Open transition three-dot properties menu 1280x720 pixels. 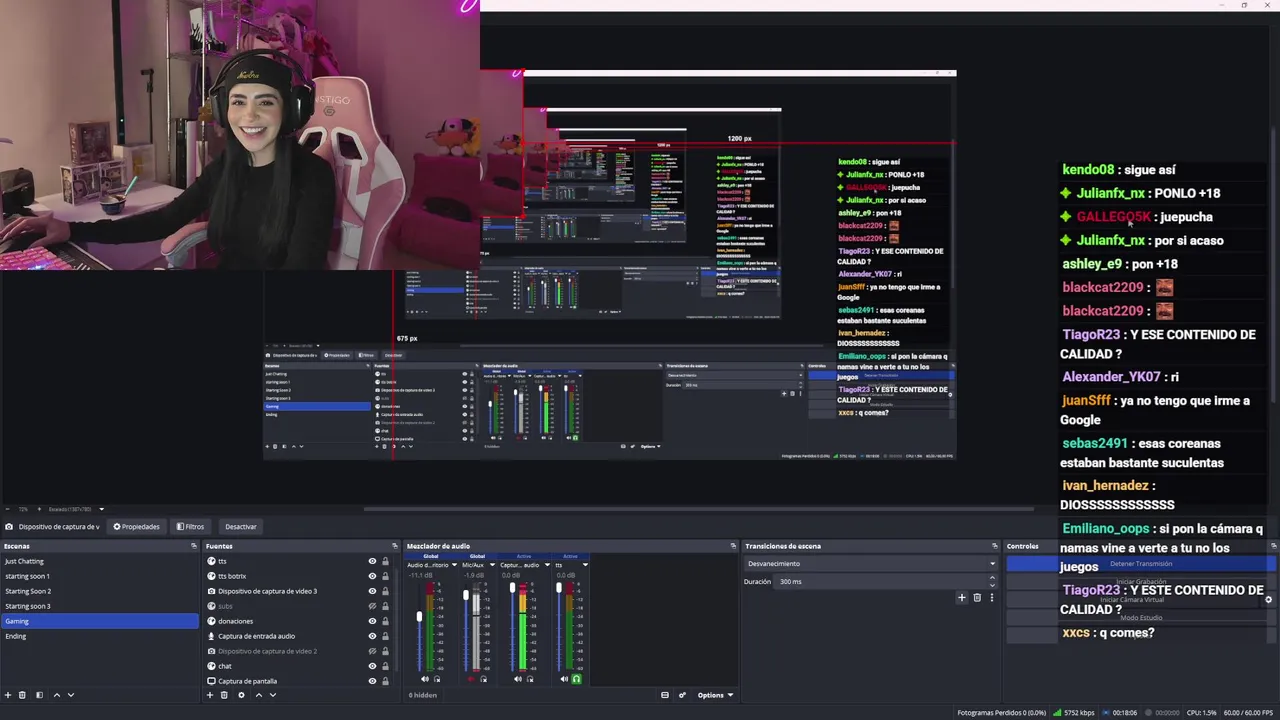991,598
